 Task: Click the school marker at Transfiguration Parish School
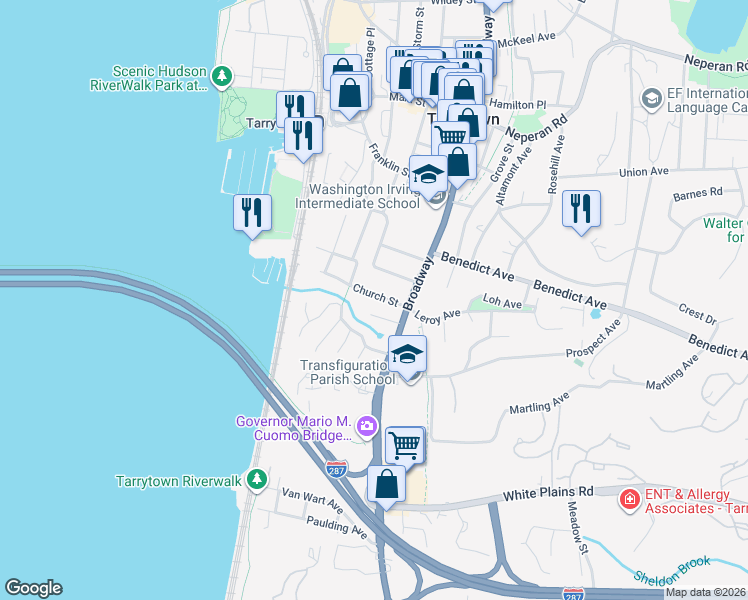(x=407, y=358)
